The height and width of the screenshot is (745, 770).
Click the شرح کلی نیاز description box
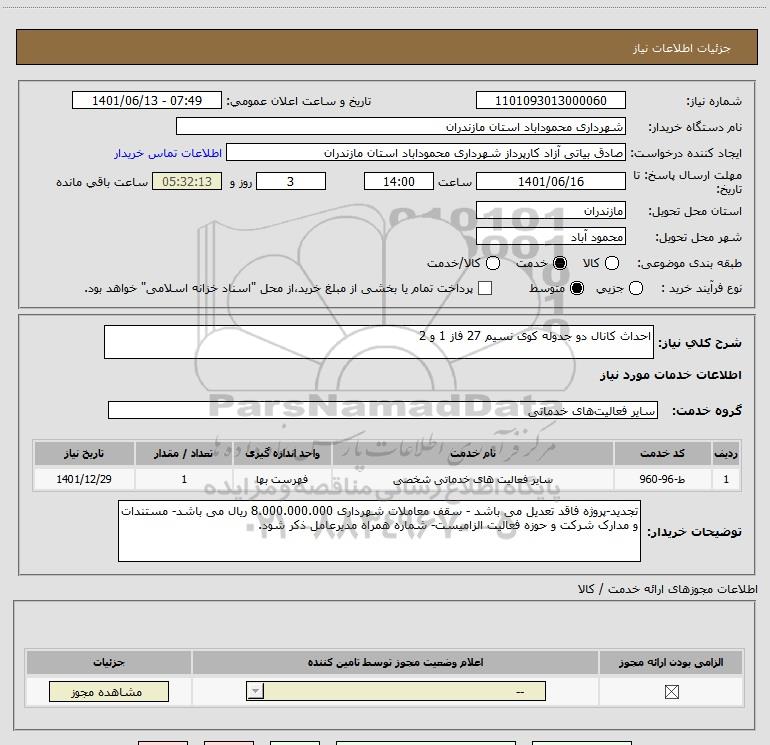point(379,342)
